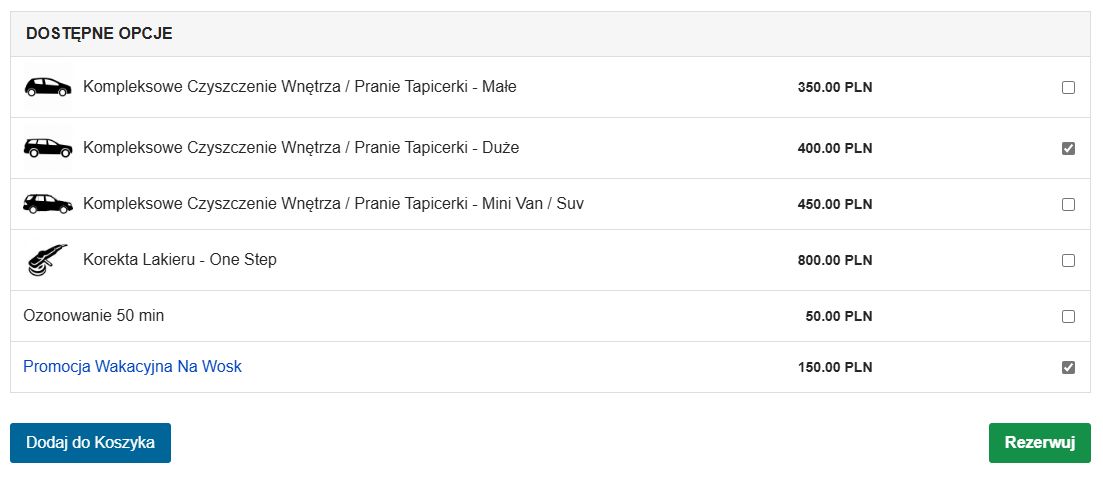Click the green Rezerwuj button
The height and width of the screenshot is (478, 1103).
1039,443
